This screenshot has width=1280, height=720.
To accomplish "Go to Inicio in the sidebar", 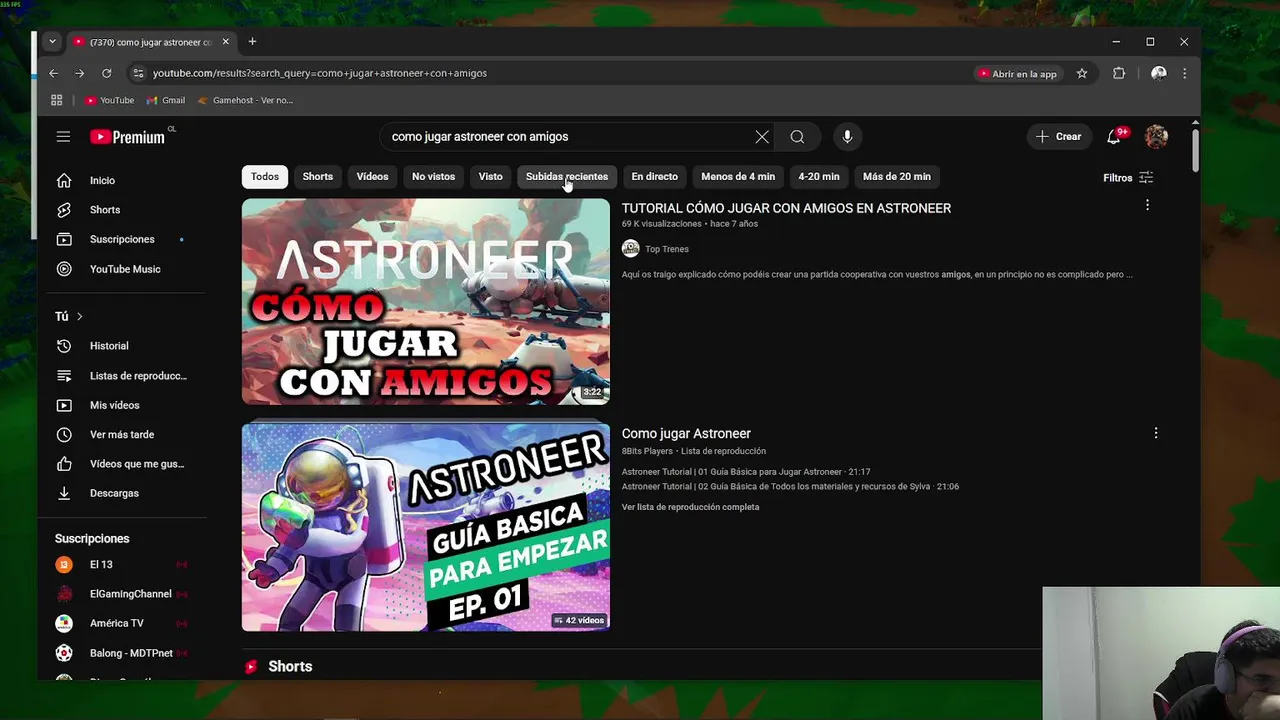I will (102, 180).
